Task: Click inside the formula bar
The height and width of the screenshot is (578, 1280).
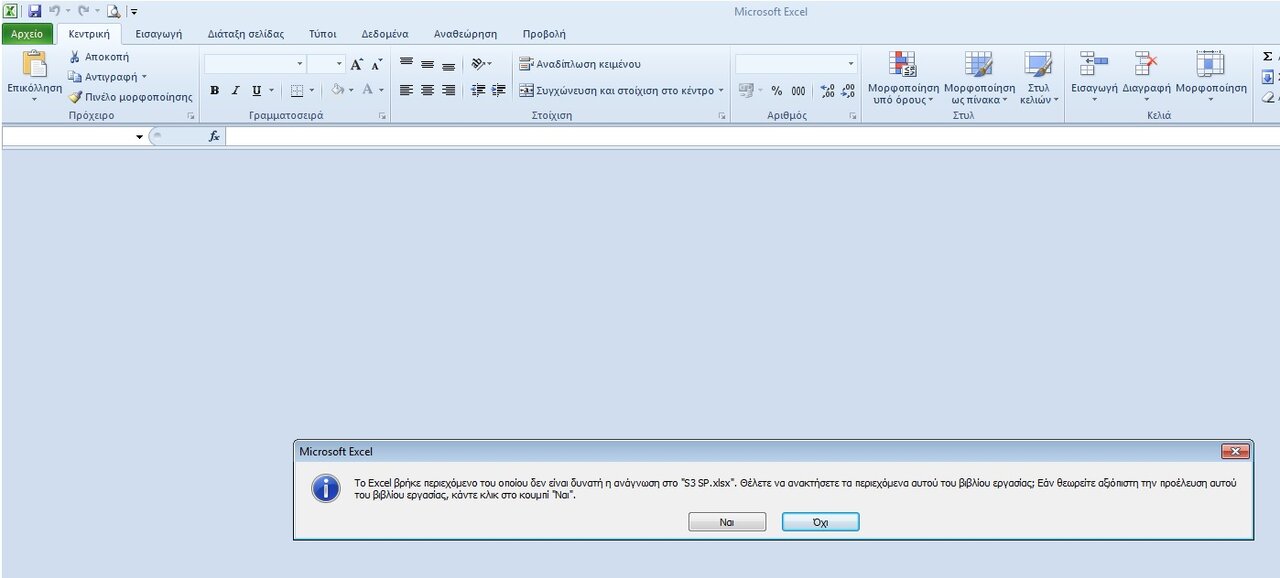Action: pyautogui.click(x=752, y=137)
